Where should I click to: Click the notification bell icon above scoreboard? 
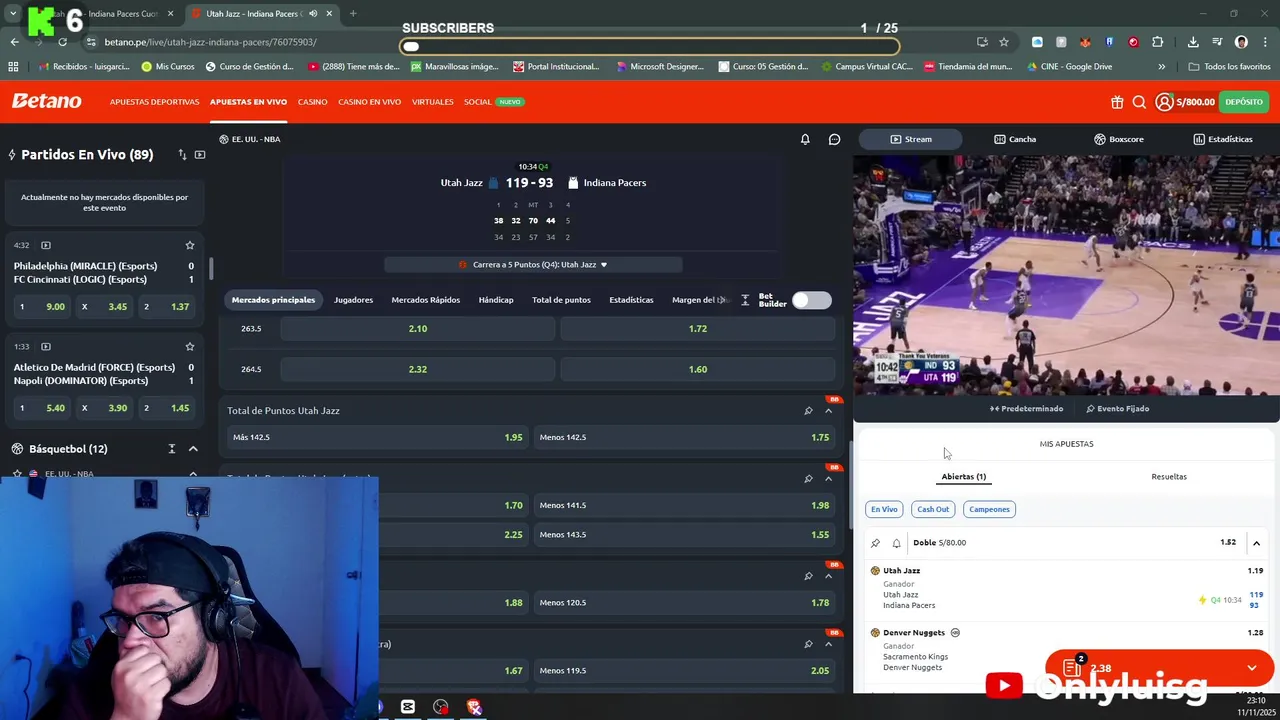click(x=805, y=139)
